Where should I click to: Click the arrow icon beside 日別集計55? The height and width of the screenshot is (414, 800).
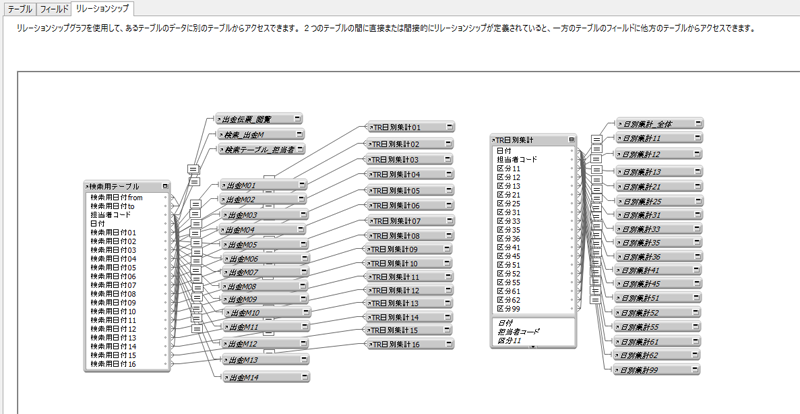point(619,327)
